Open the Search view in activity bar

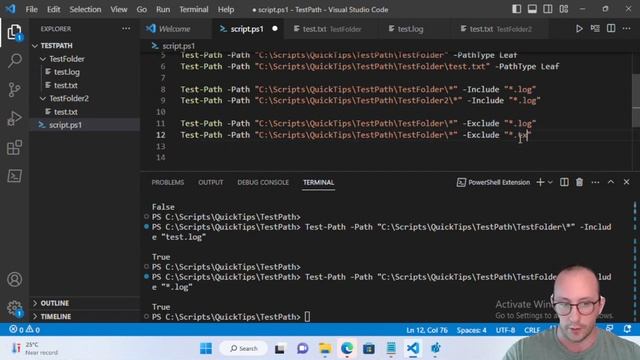pyautogui.click(x=14, y=60)
